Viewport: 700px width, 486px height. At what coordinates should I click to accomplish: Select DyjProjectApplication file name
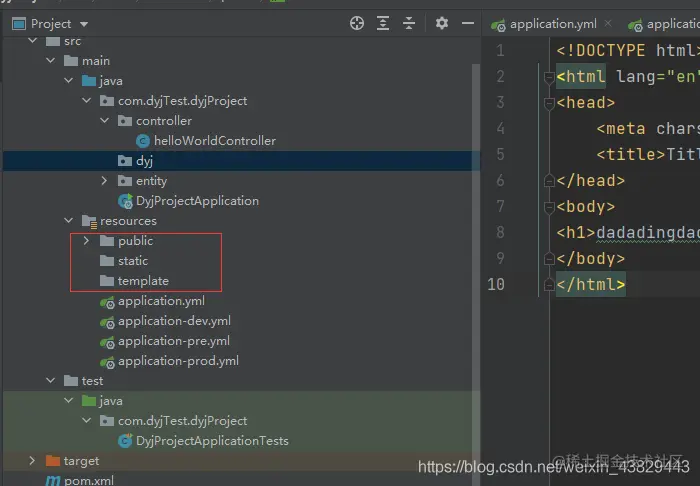(197, 201)
